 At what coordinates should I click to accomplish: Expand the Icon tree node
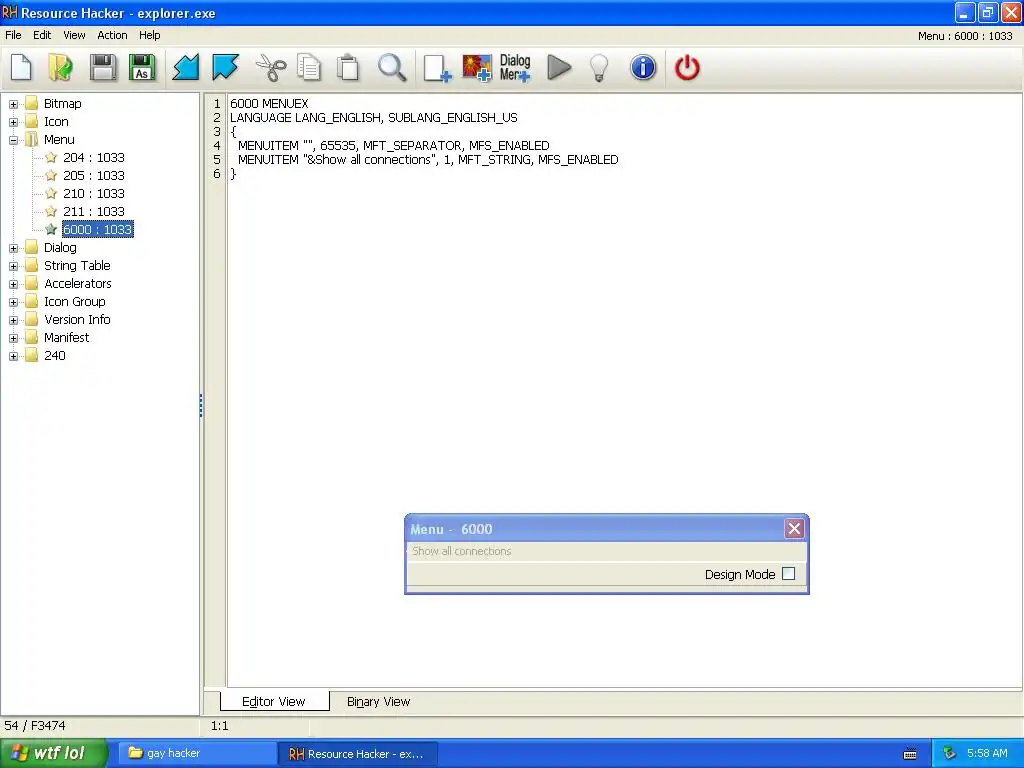(x=13, y=122)
